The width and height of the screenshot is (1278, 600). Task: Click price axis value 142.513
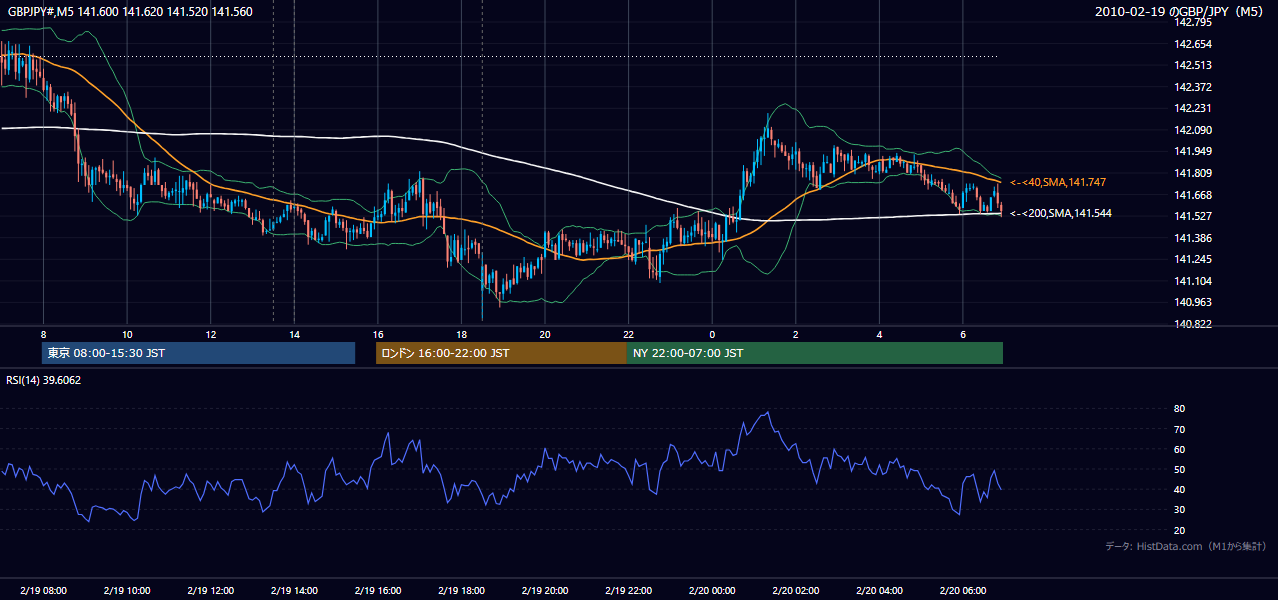(x=1192, y=65)
